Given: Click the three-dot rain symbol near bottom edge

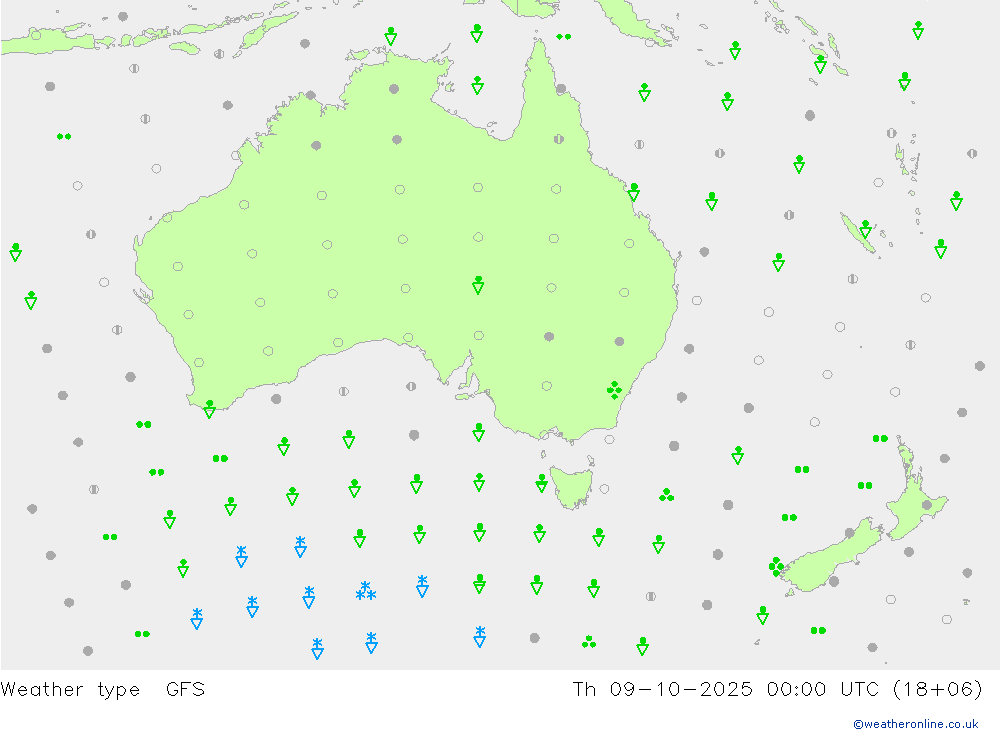Looking at the screenshot, I should pos(589,642).
